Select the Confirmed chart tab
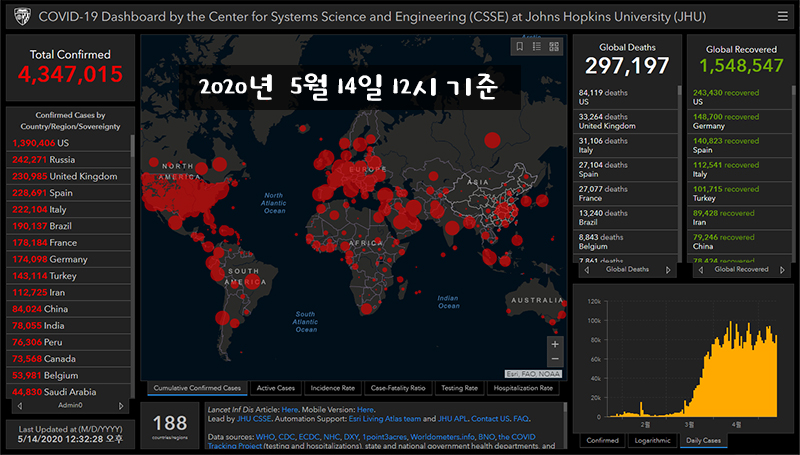 (603, 441)
